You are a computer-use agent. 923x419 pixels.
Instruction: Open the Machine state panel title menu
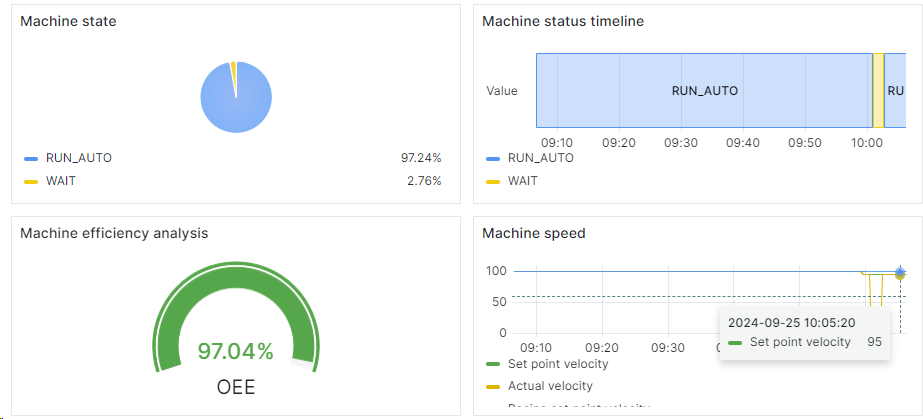(x=68, y=21)
